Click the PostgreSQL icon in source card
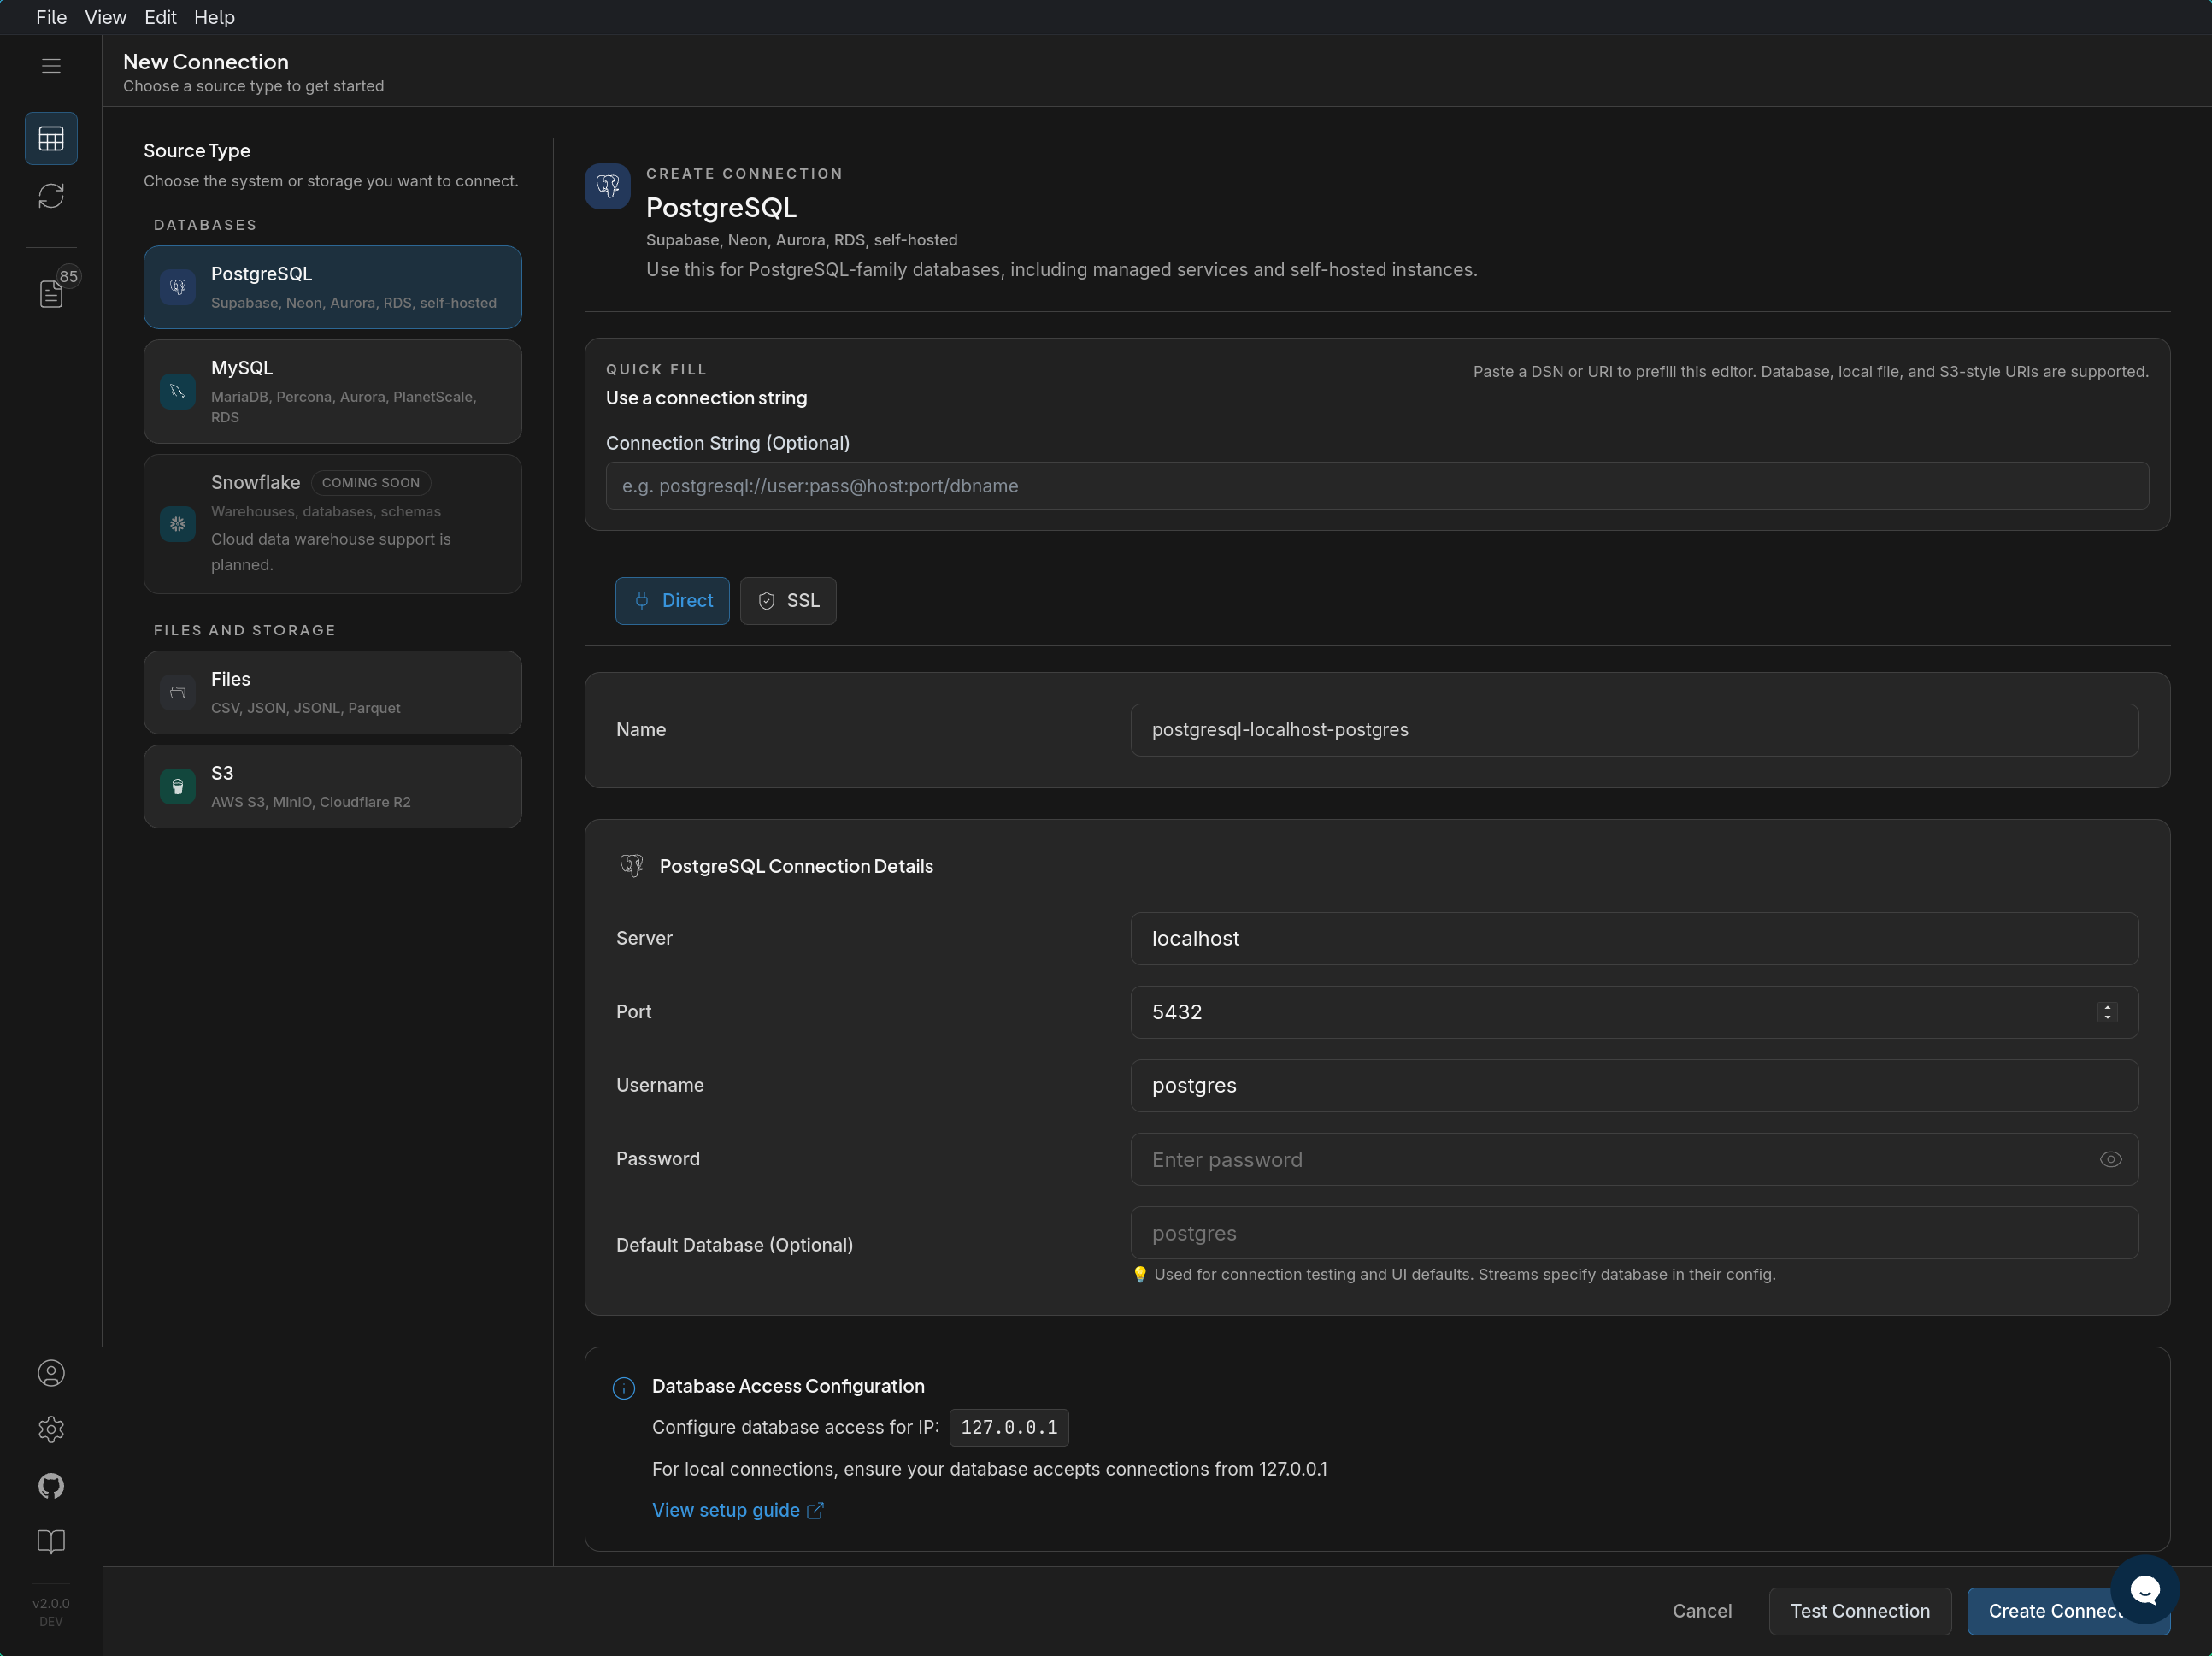This screenshot has width=2212, height=1656. [x=178, y=287]
